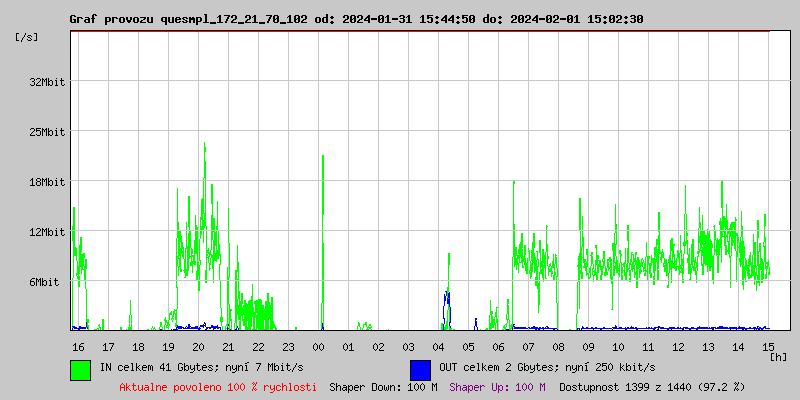Viewport: 800px width, 400px height.
Task: Click the 'Shaper Down: 100 M' label
Action: click(383, 387)
